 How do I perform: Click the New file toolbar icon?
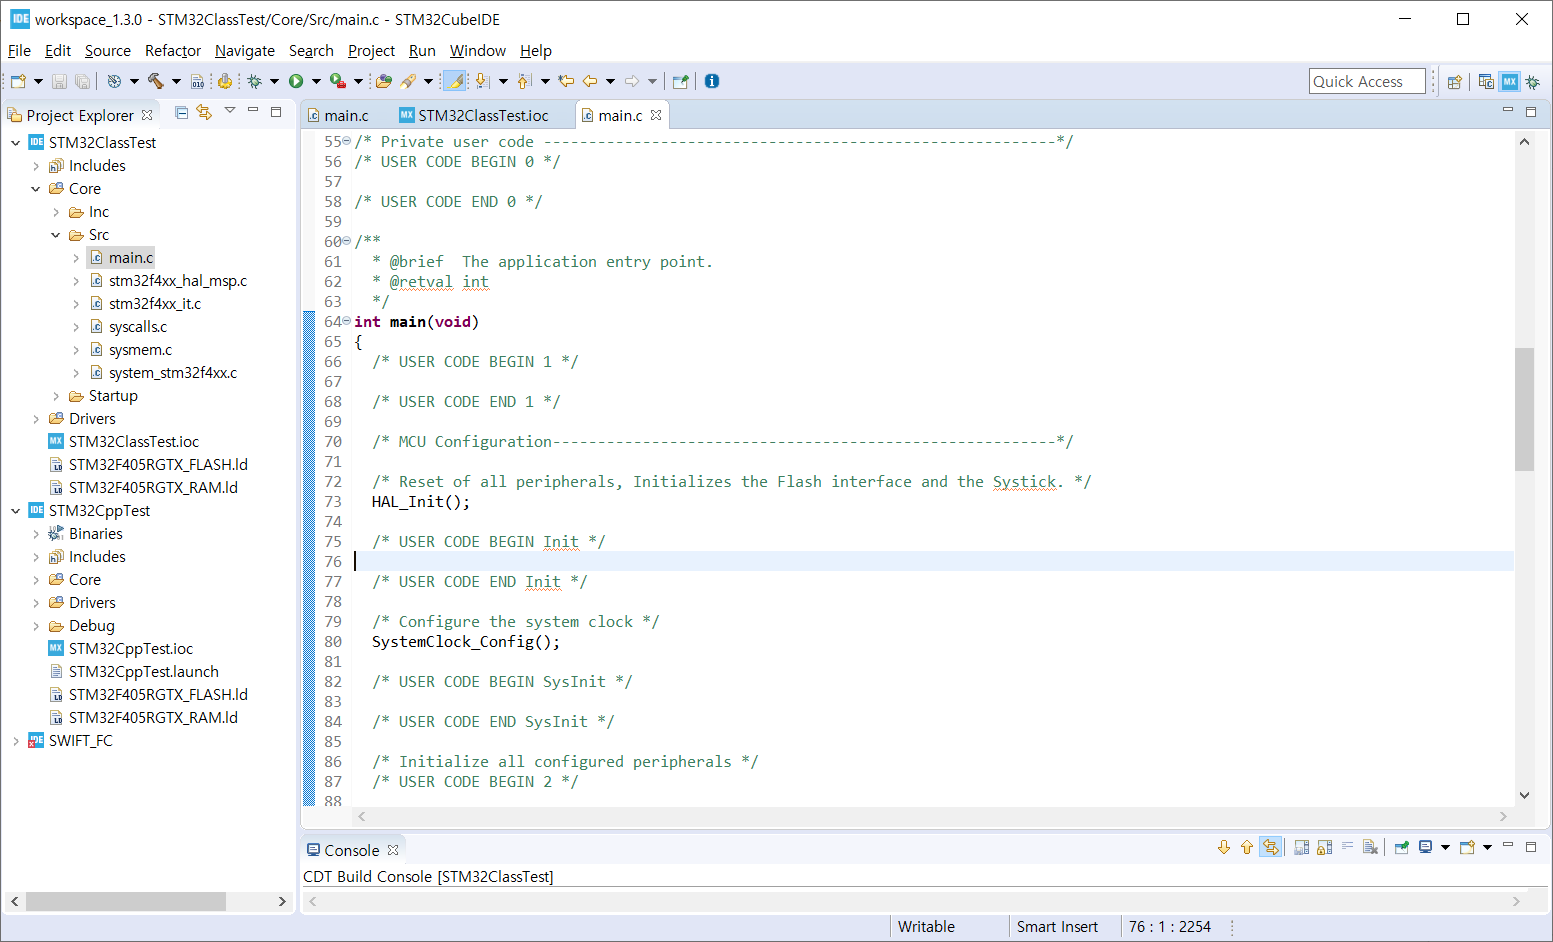click(18, 81)
